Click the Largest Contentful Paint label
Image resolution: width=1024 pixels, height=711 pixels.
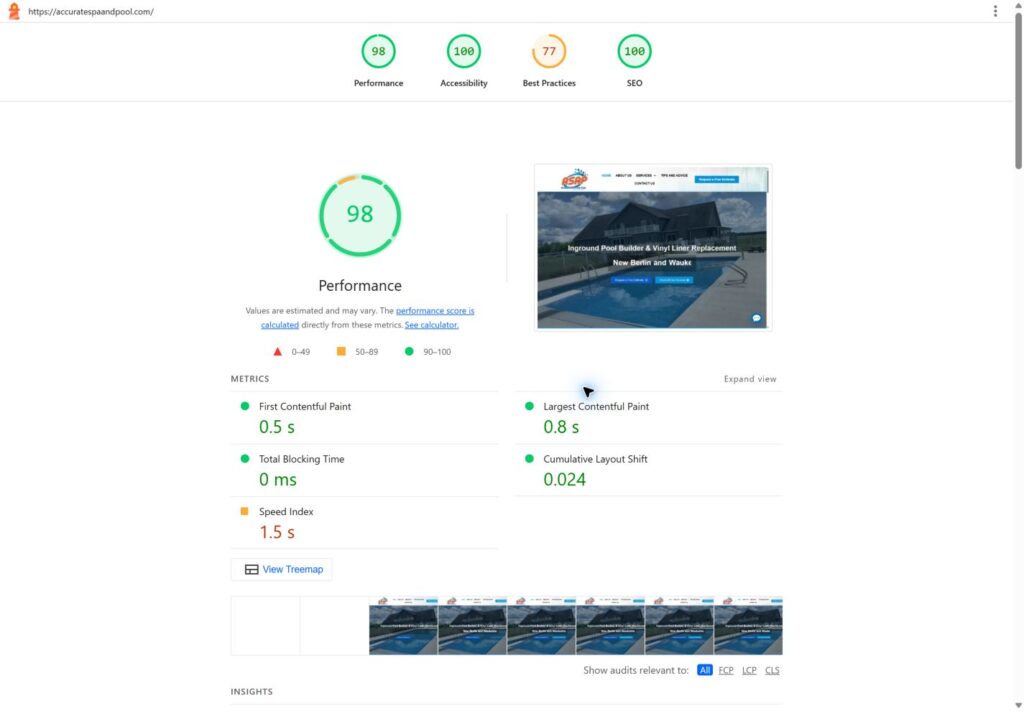tap(596, 406)
